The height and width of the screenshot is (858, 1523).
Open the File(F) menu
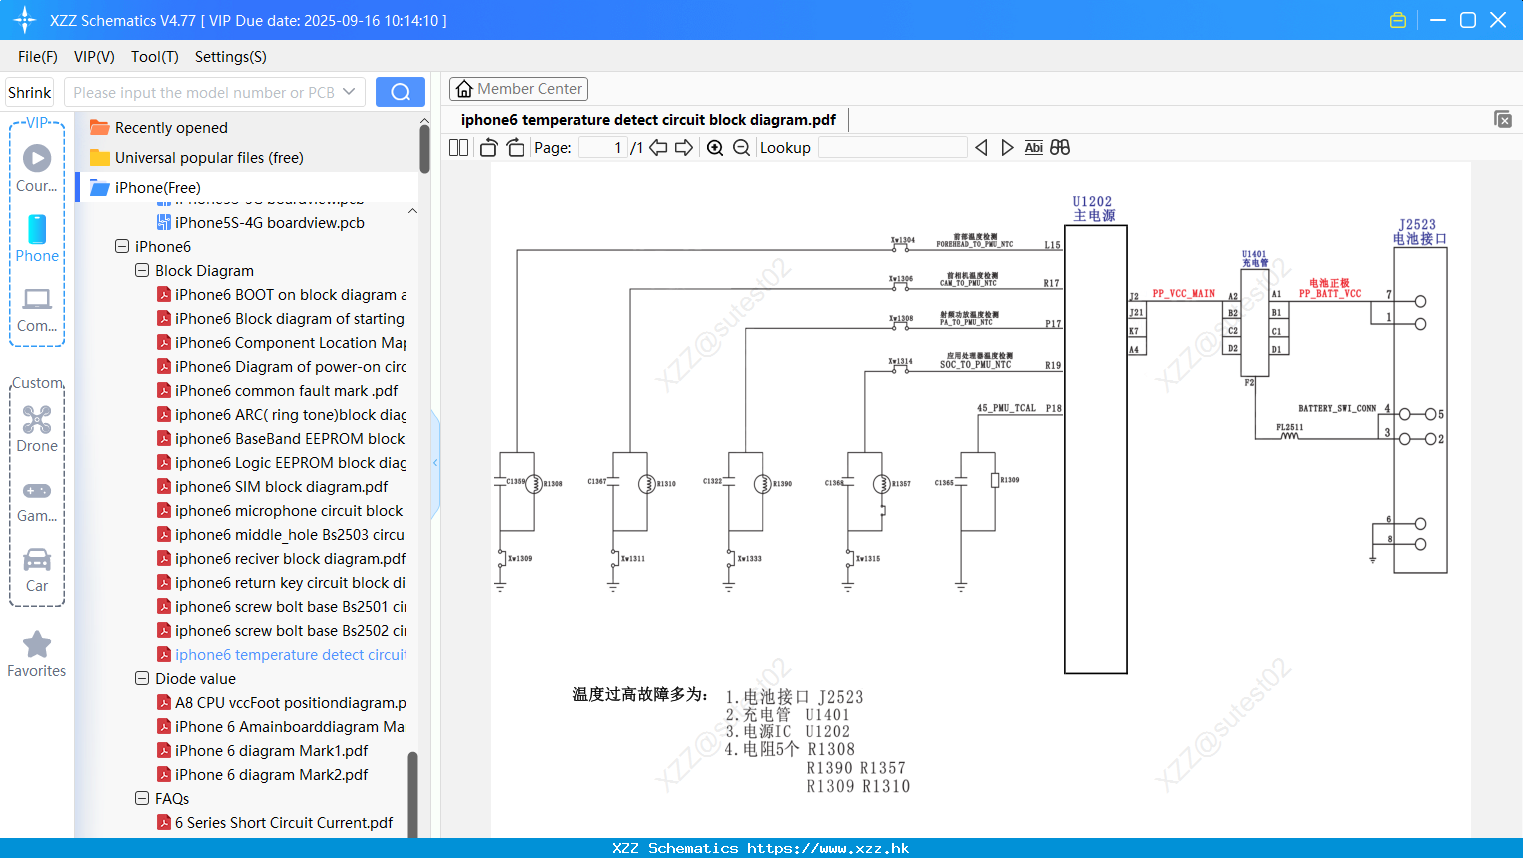[38, 57]
